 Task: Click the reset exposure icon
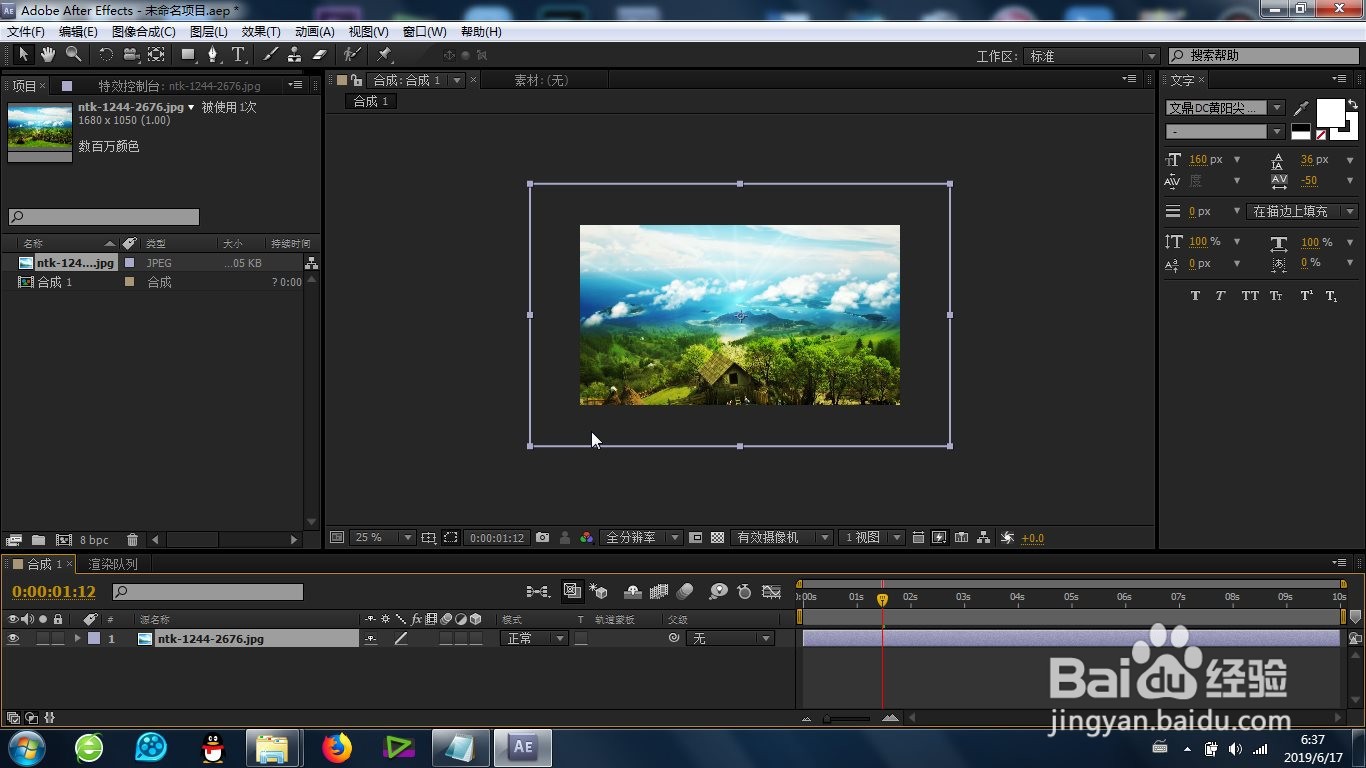tap(1007, 537)
